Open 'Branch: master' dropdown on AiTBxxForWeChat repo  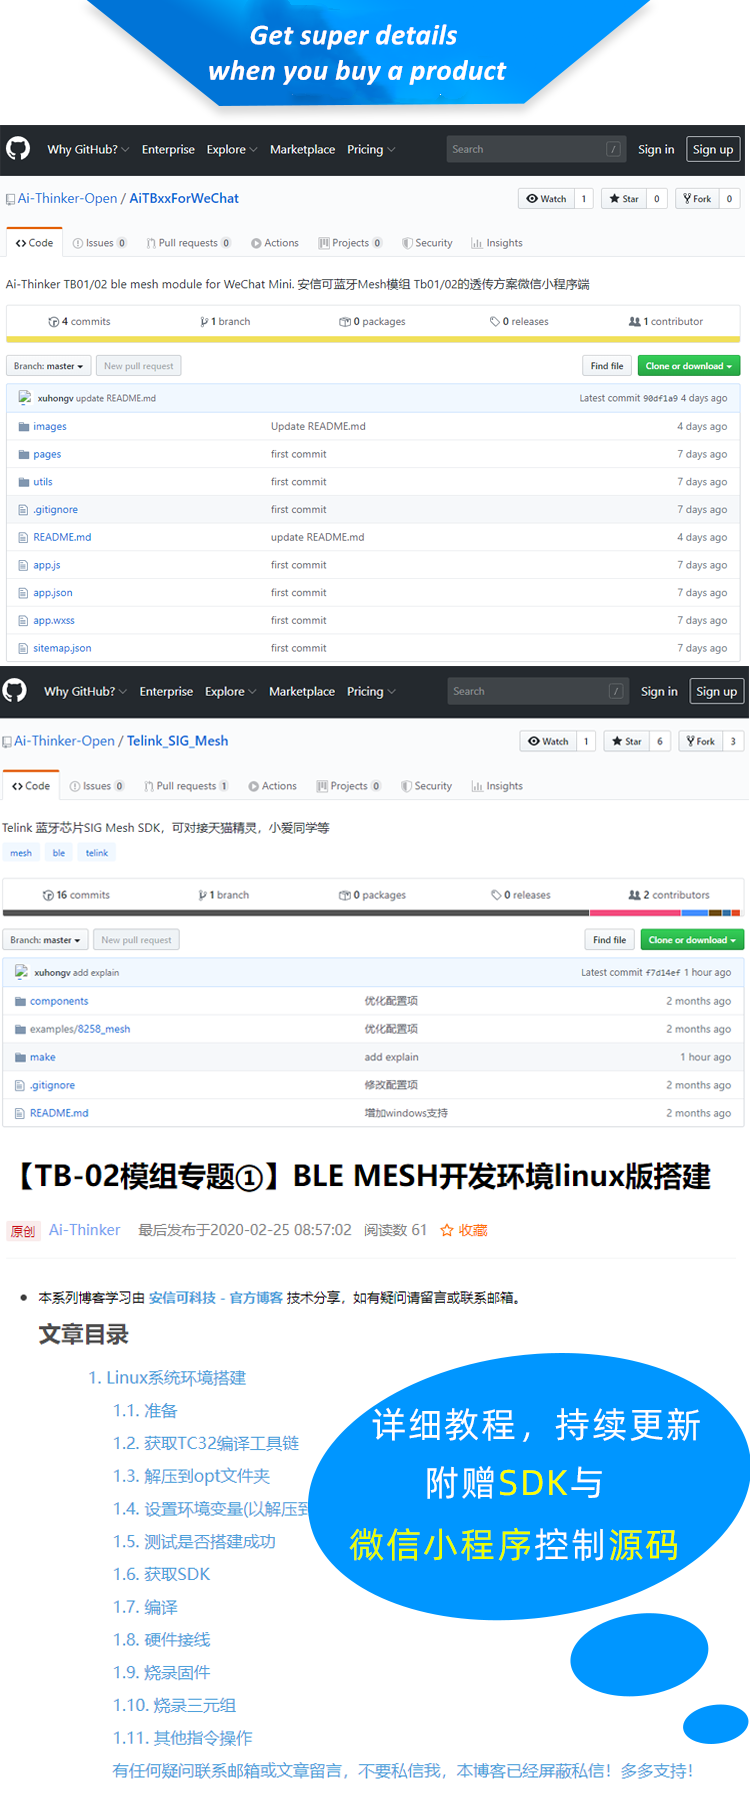pyautogui.click(x=49, y=366)
